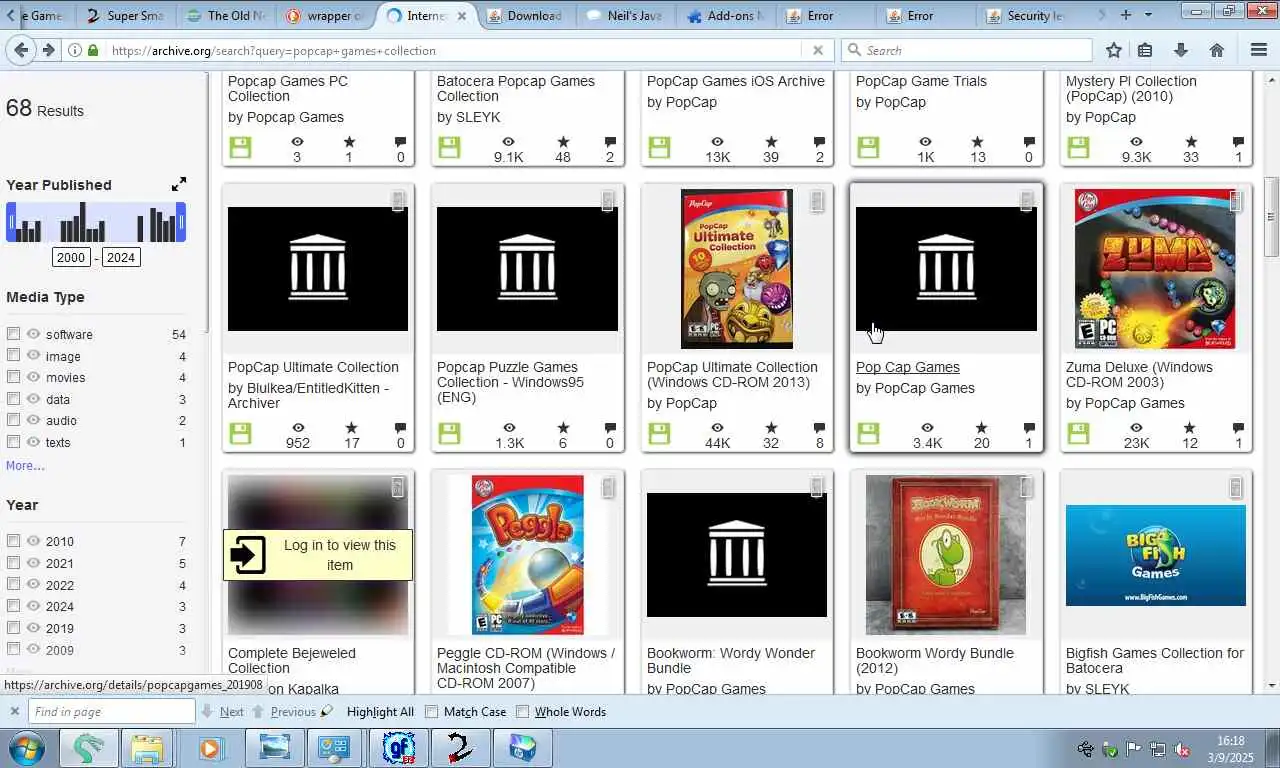Open a new tab with plus button
Viewport: 1280px width, 768px height.
(1126, 15)
